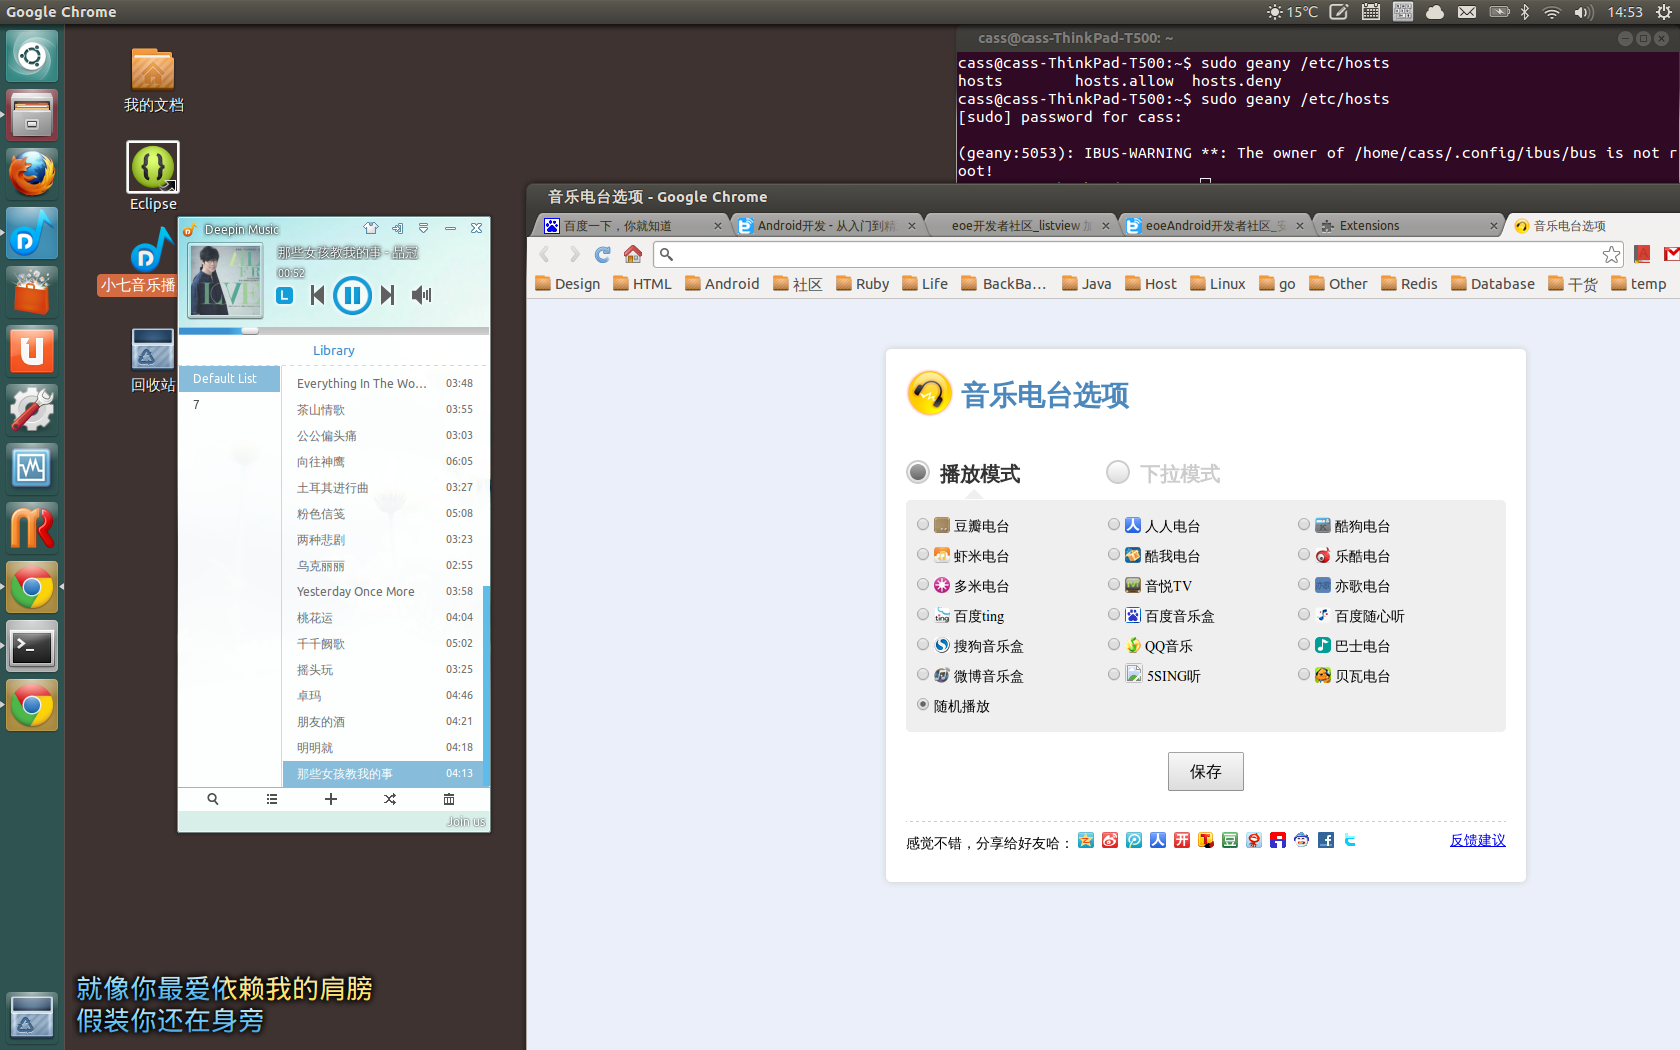This screenshot has height=1050, width=1680.
Task: Open the Linux bookmarks folder
Action: pos(1218,284)
